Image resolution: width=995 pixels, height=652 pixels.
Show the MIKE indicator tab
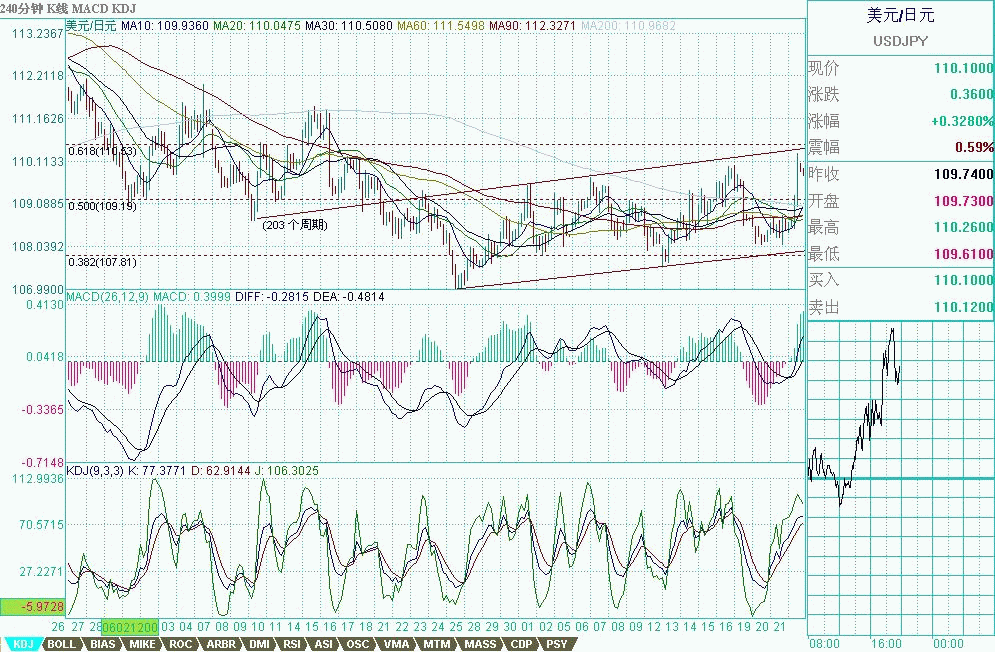pos(142,644)
